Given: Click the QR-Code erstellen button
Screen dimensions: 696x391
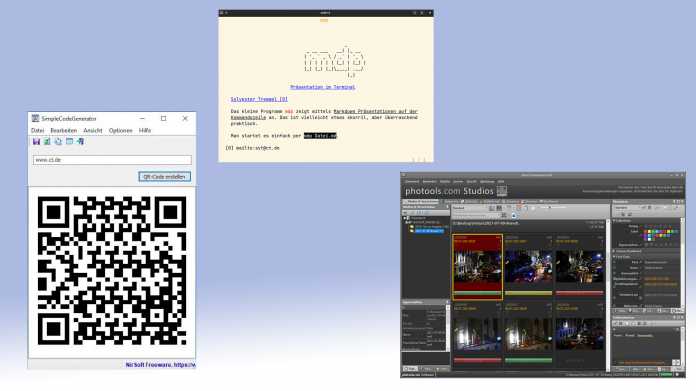Looking at the screenshot, I should pos(164,177).
